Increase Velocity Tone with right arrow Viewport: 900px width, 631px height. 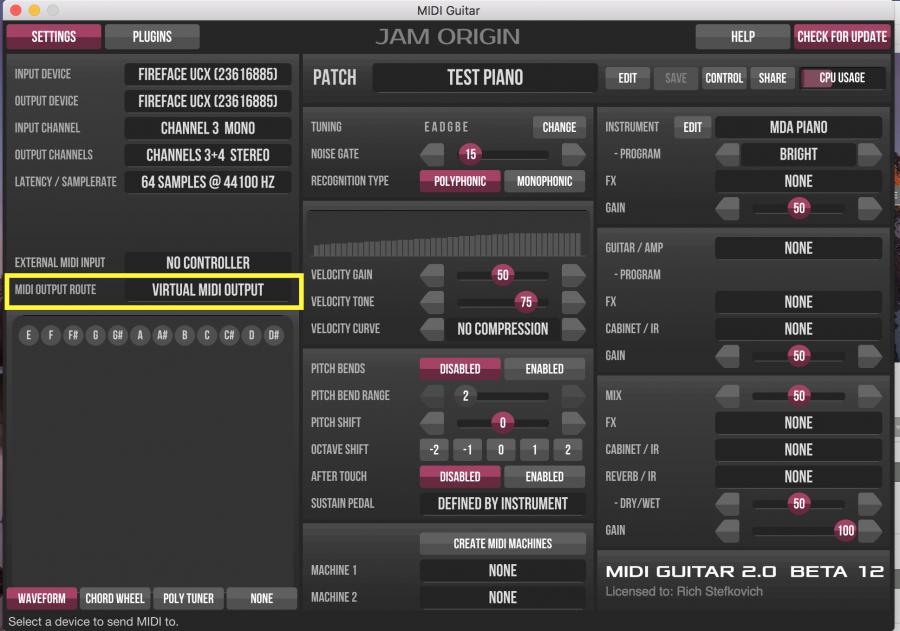573,302
